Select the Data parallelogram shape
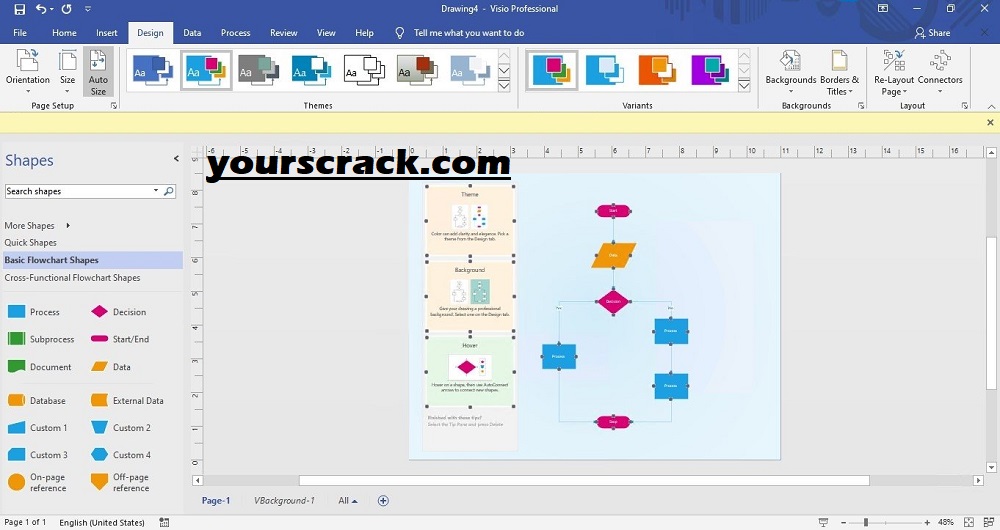The image size is (1000, 530). (x=99, y=367)
